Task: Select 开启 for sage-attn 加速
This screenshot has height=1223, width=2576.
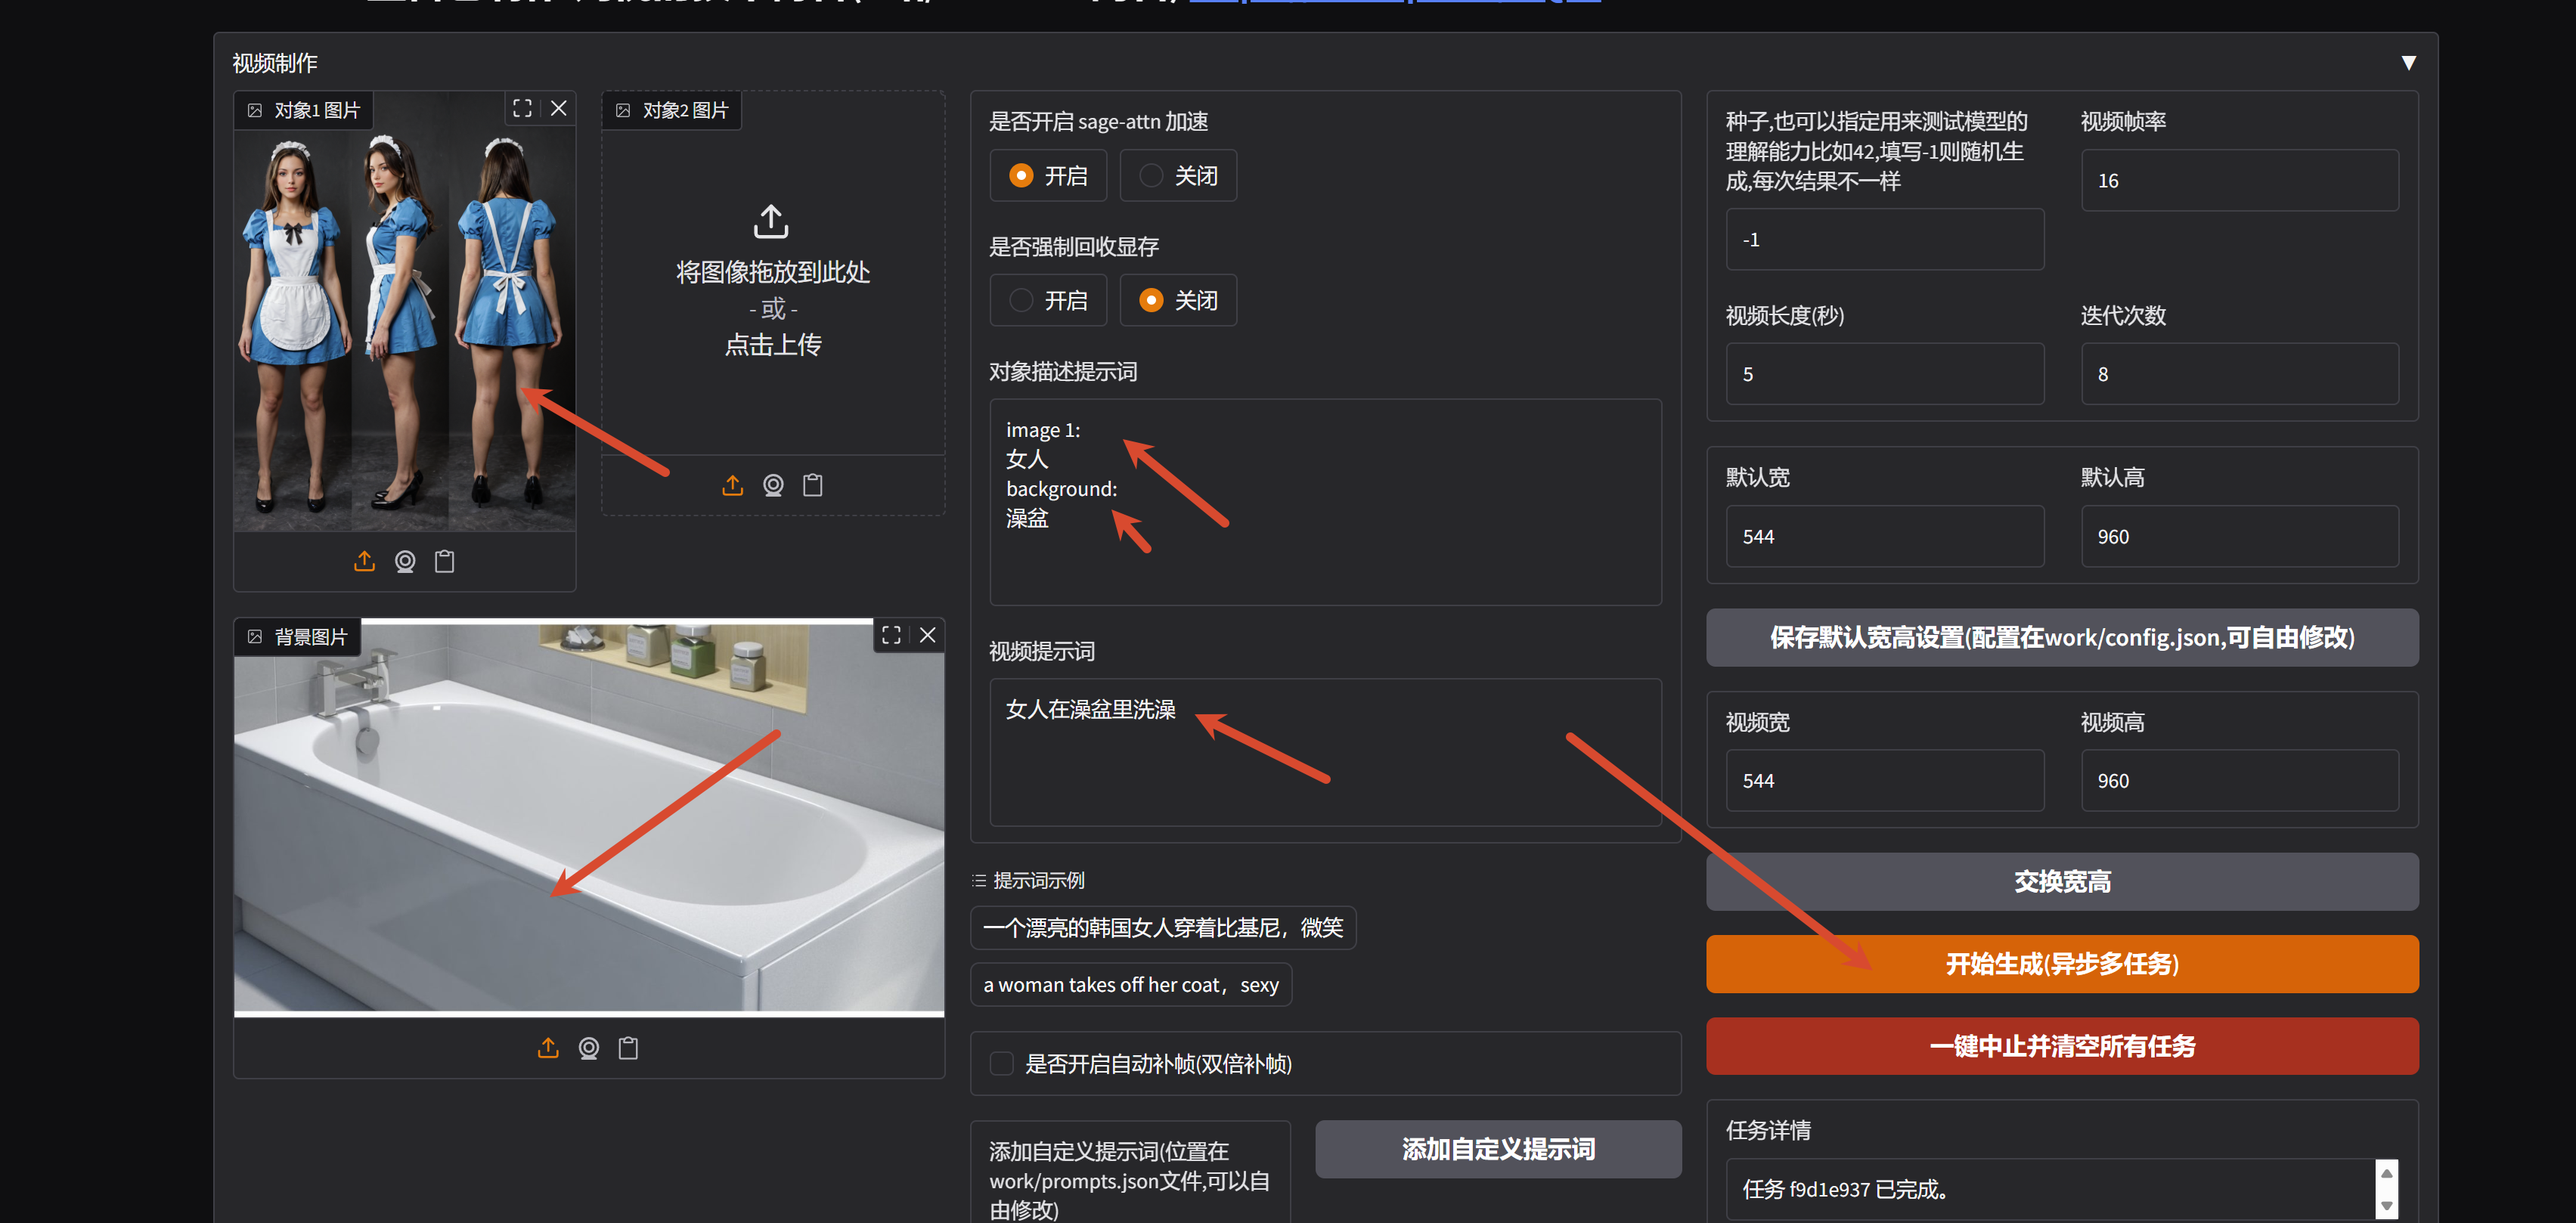Action: (x=1048, y=176)
